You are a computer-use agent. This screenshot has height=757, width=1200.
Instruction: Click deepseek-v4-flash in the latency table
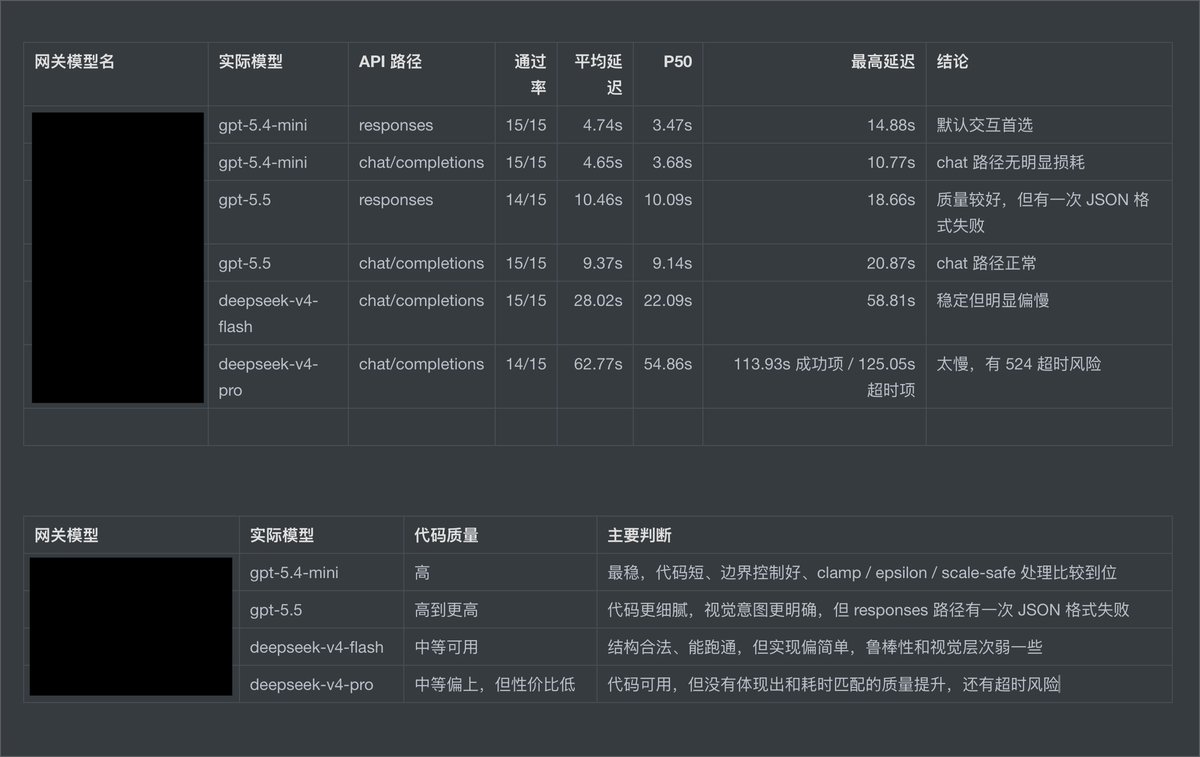pos(268,313)
